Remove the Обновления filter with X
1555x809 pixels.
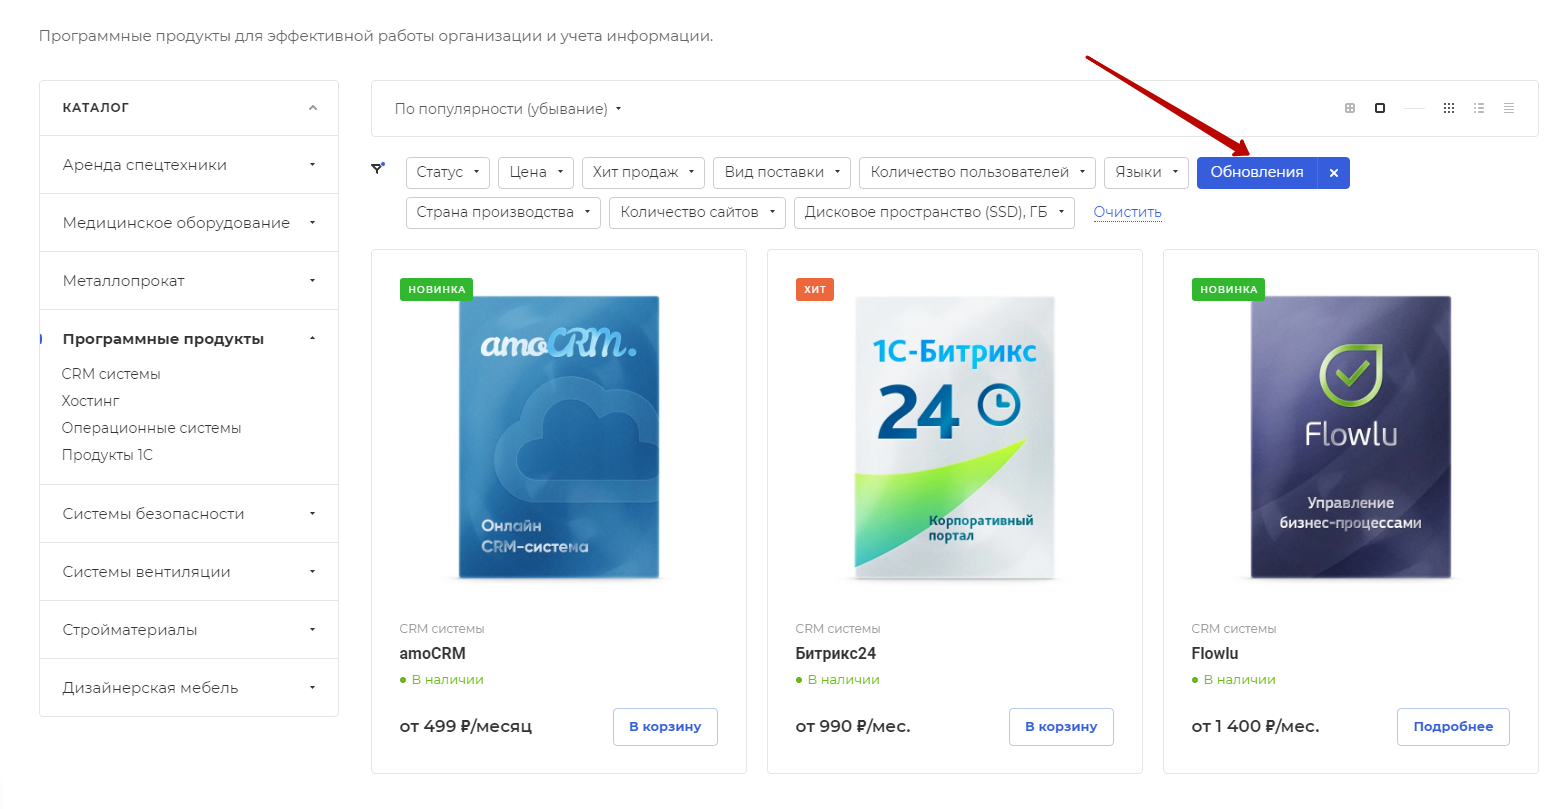coord(1334,173)
